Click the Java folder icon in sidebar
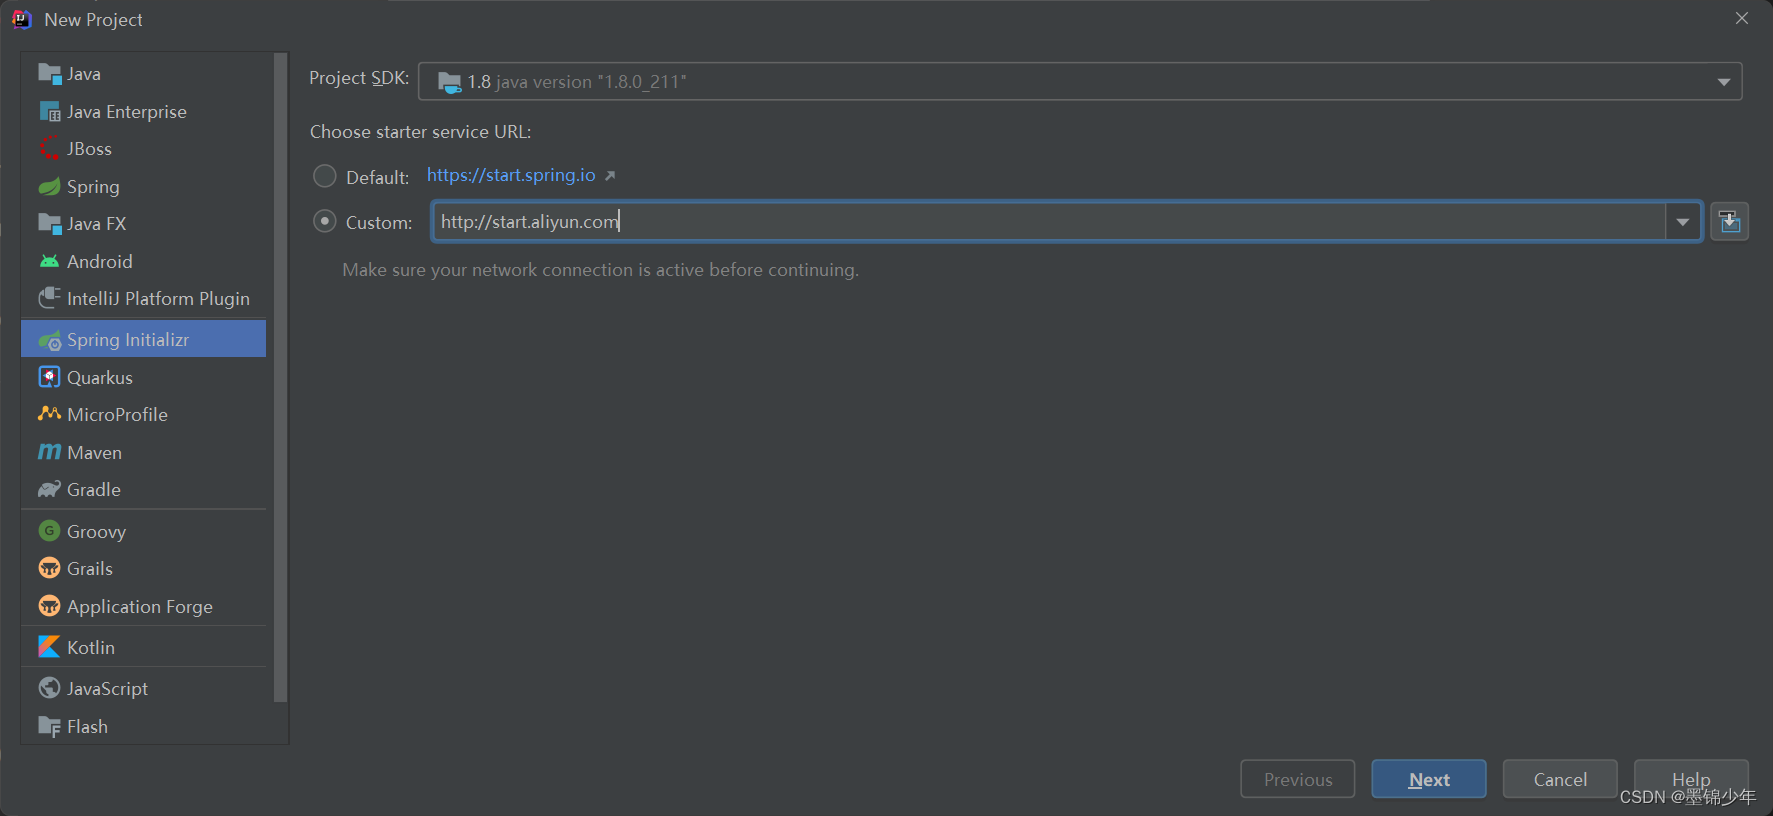The image size is (1773, 816). pyautogui.click(x=49, y=73)
